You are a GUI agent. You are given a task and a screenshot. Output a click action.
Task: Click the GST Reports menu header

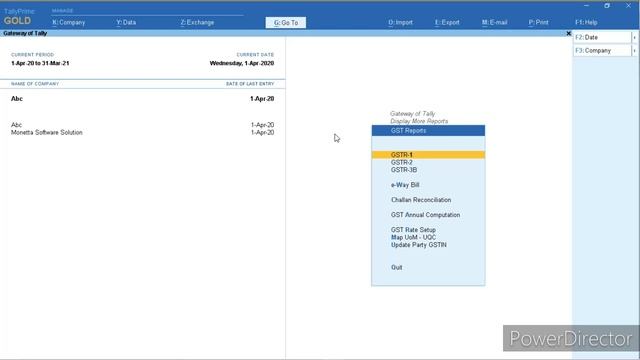coord(428,131)
